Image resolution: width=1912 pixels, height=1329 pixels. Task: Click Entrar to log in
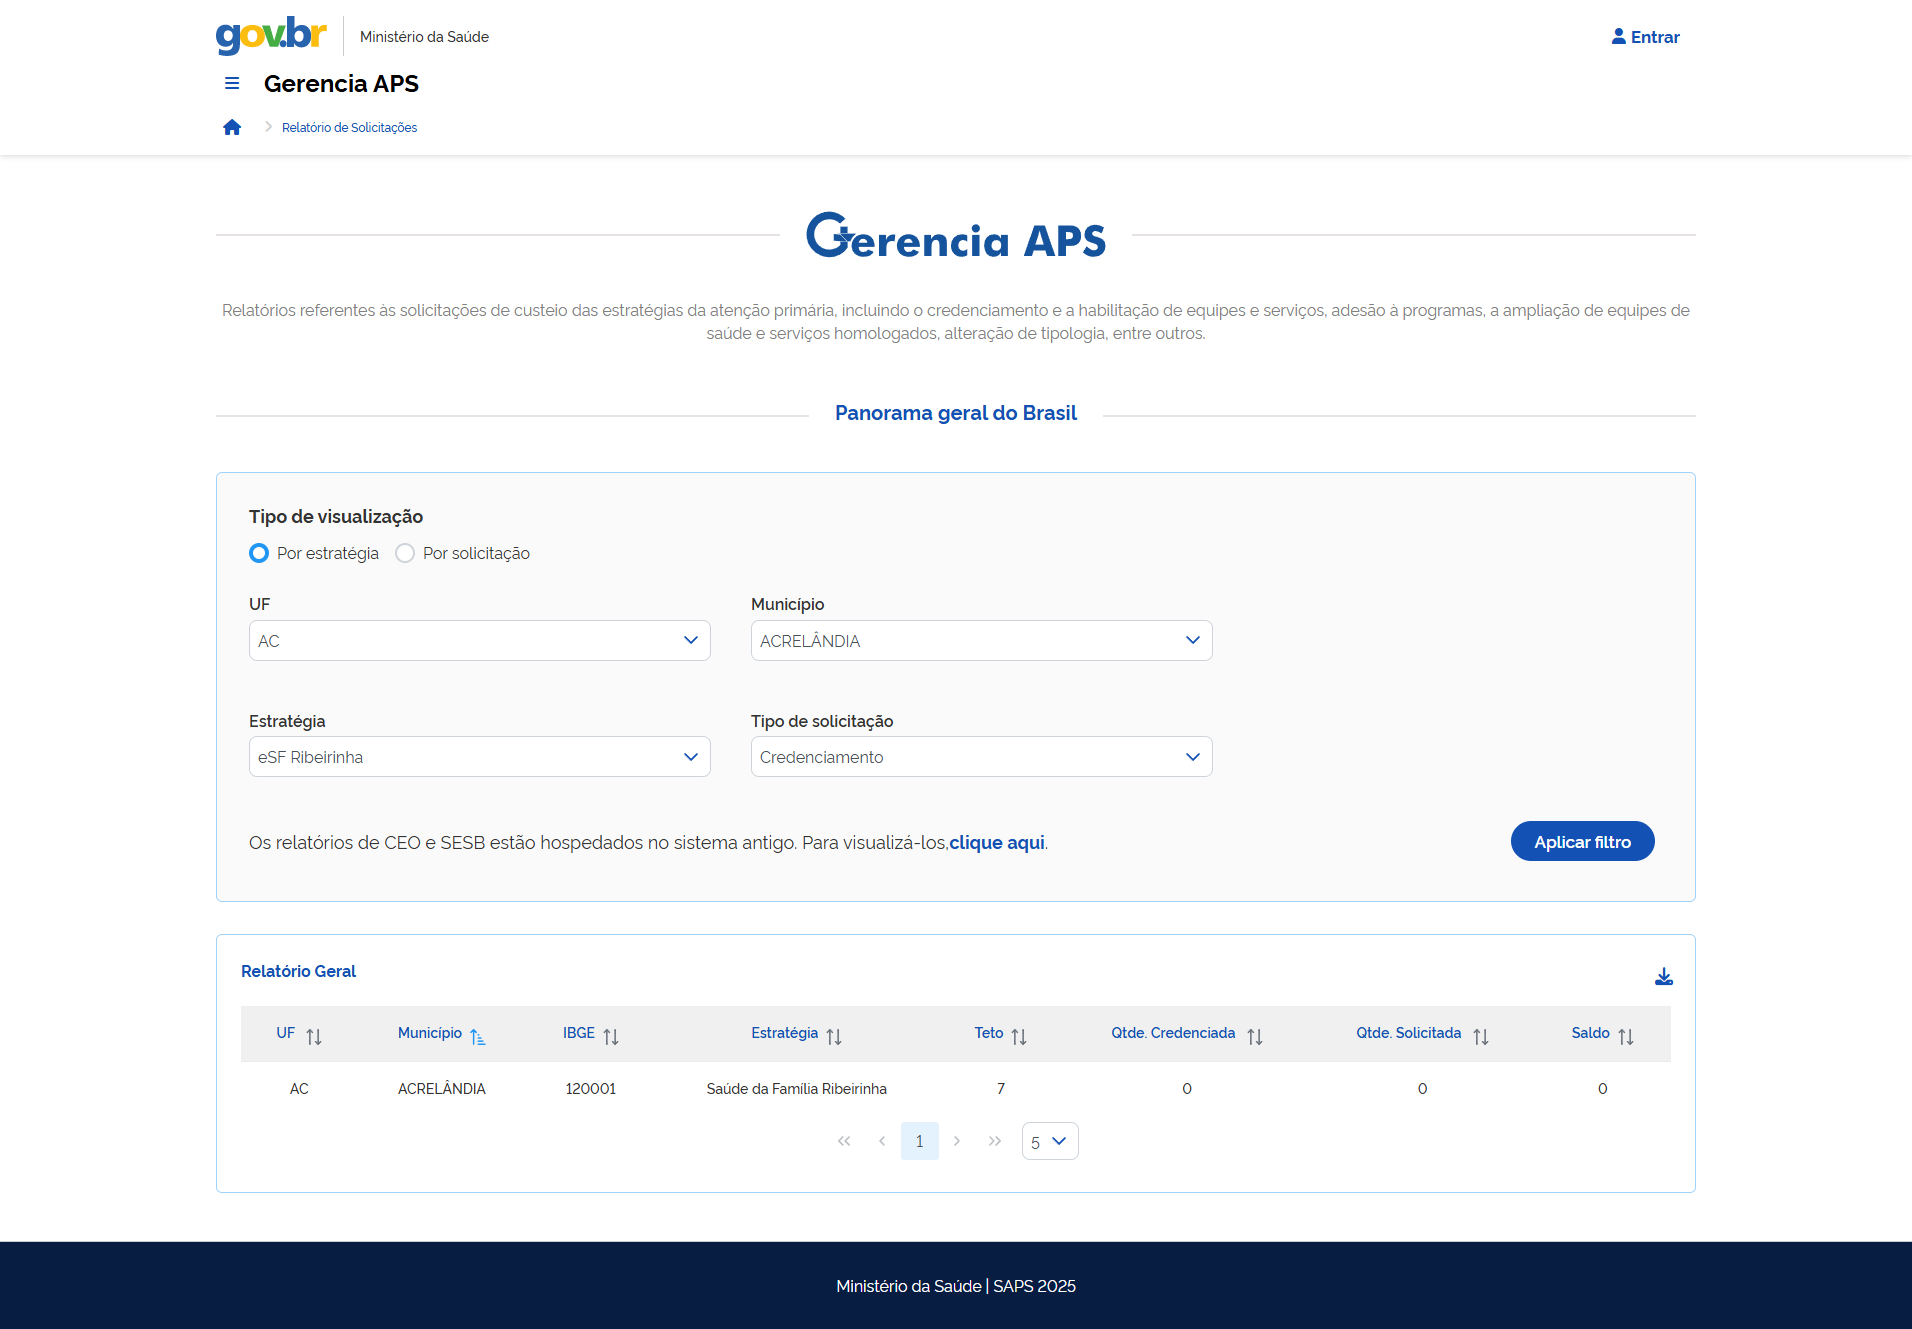[x=1645, y=37]
